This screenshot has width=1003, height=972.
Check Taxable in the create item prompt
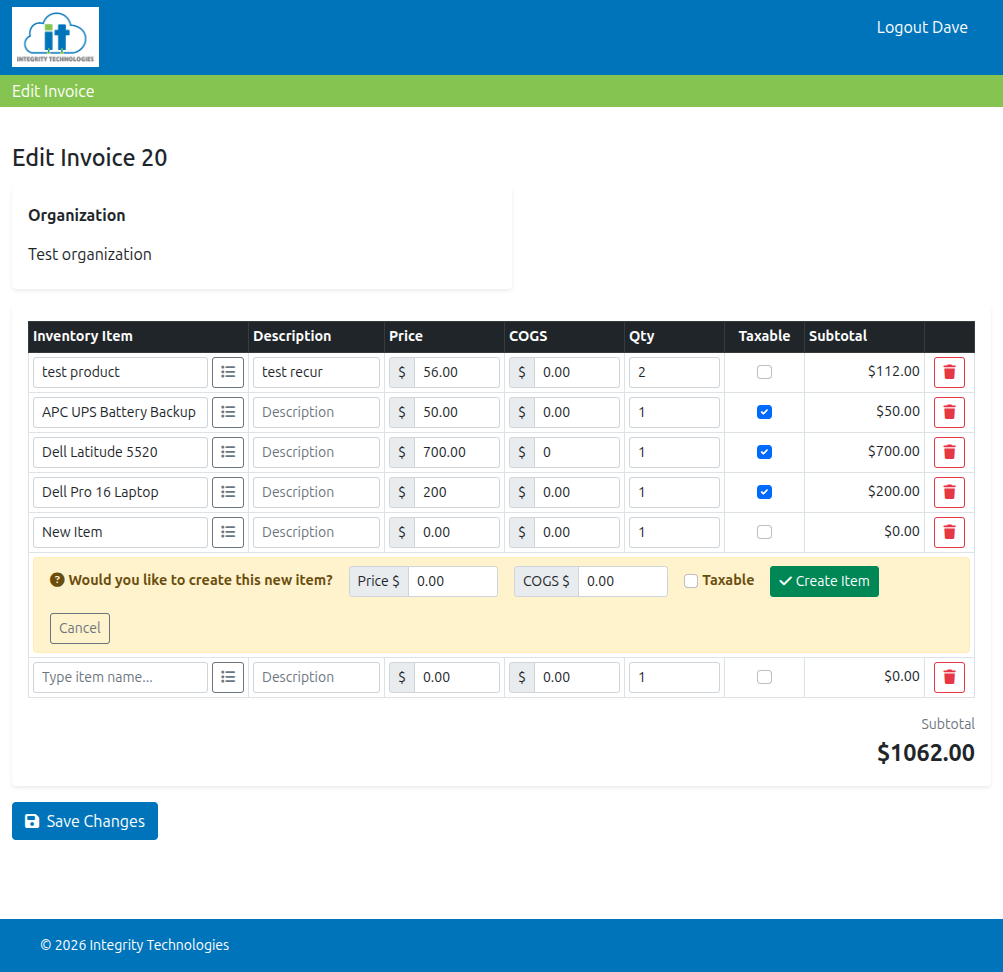point(691,581)
